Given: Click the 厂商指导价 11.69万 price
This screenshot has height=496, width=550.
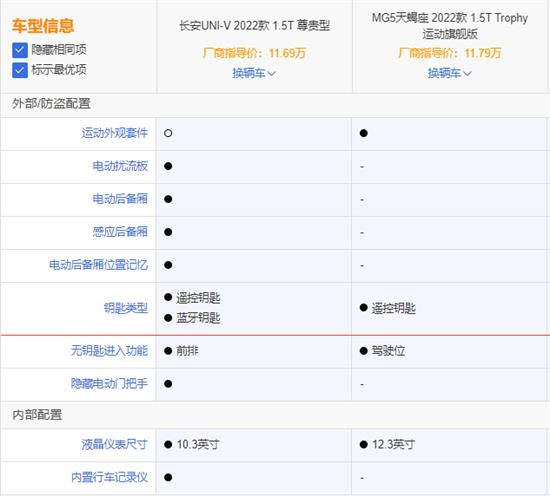Looking at the screenshot, I should point(254,53).
